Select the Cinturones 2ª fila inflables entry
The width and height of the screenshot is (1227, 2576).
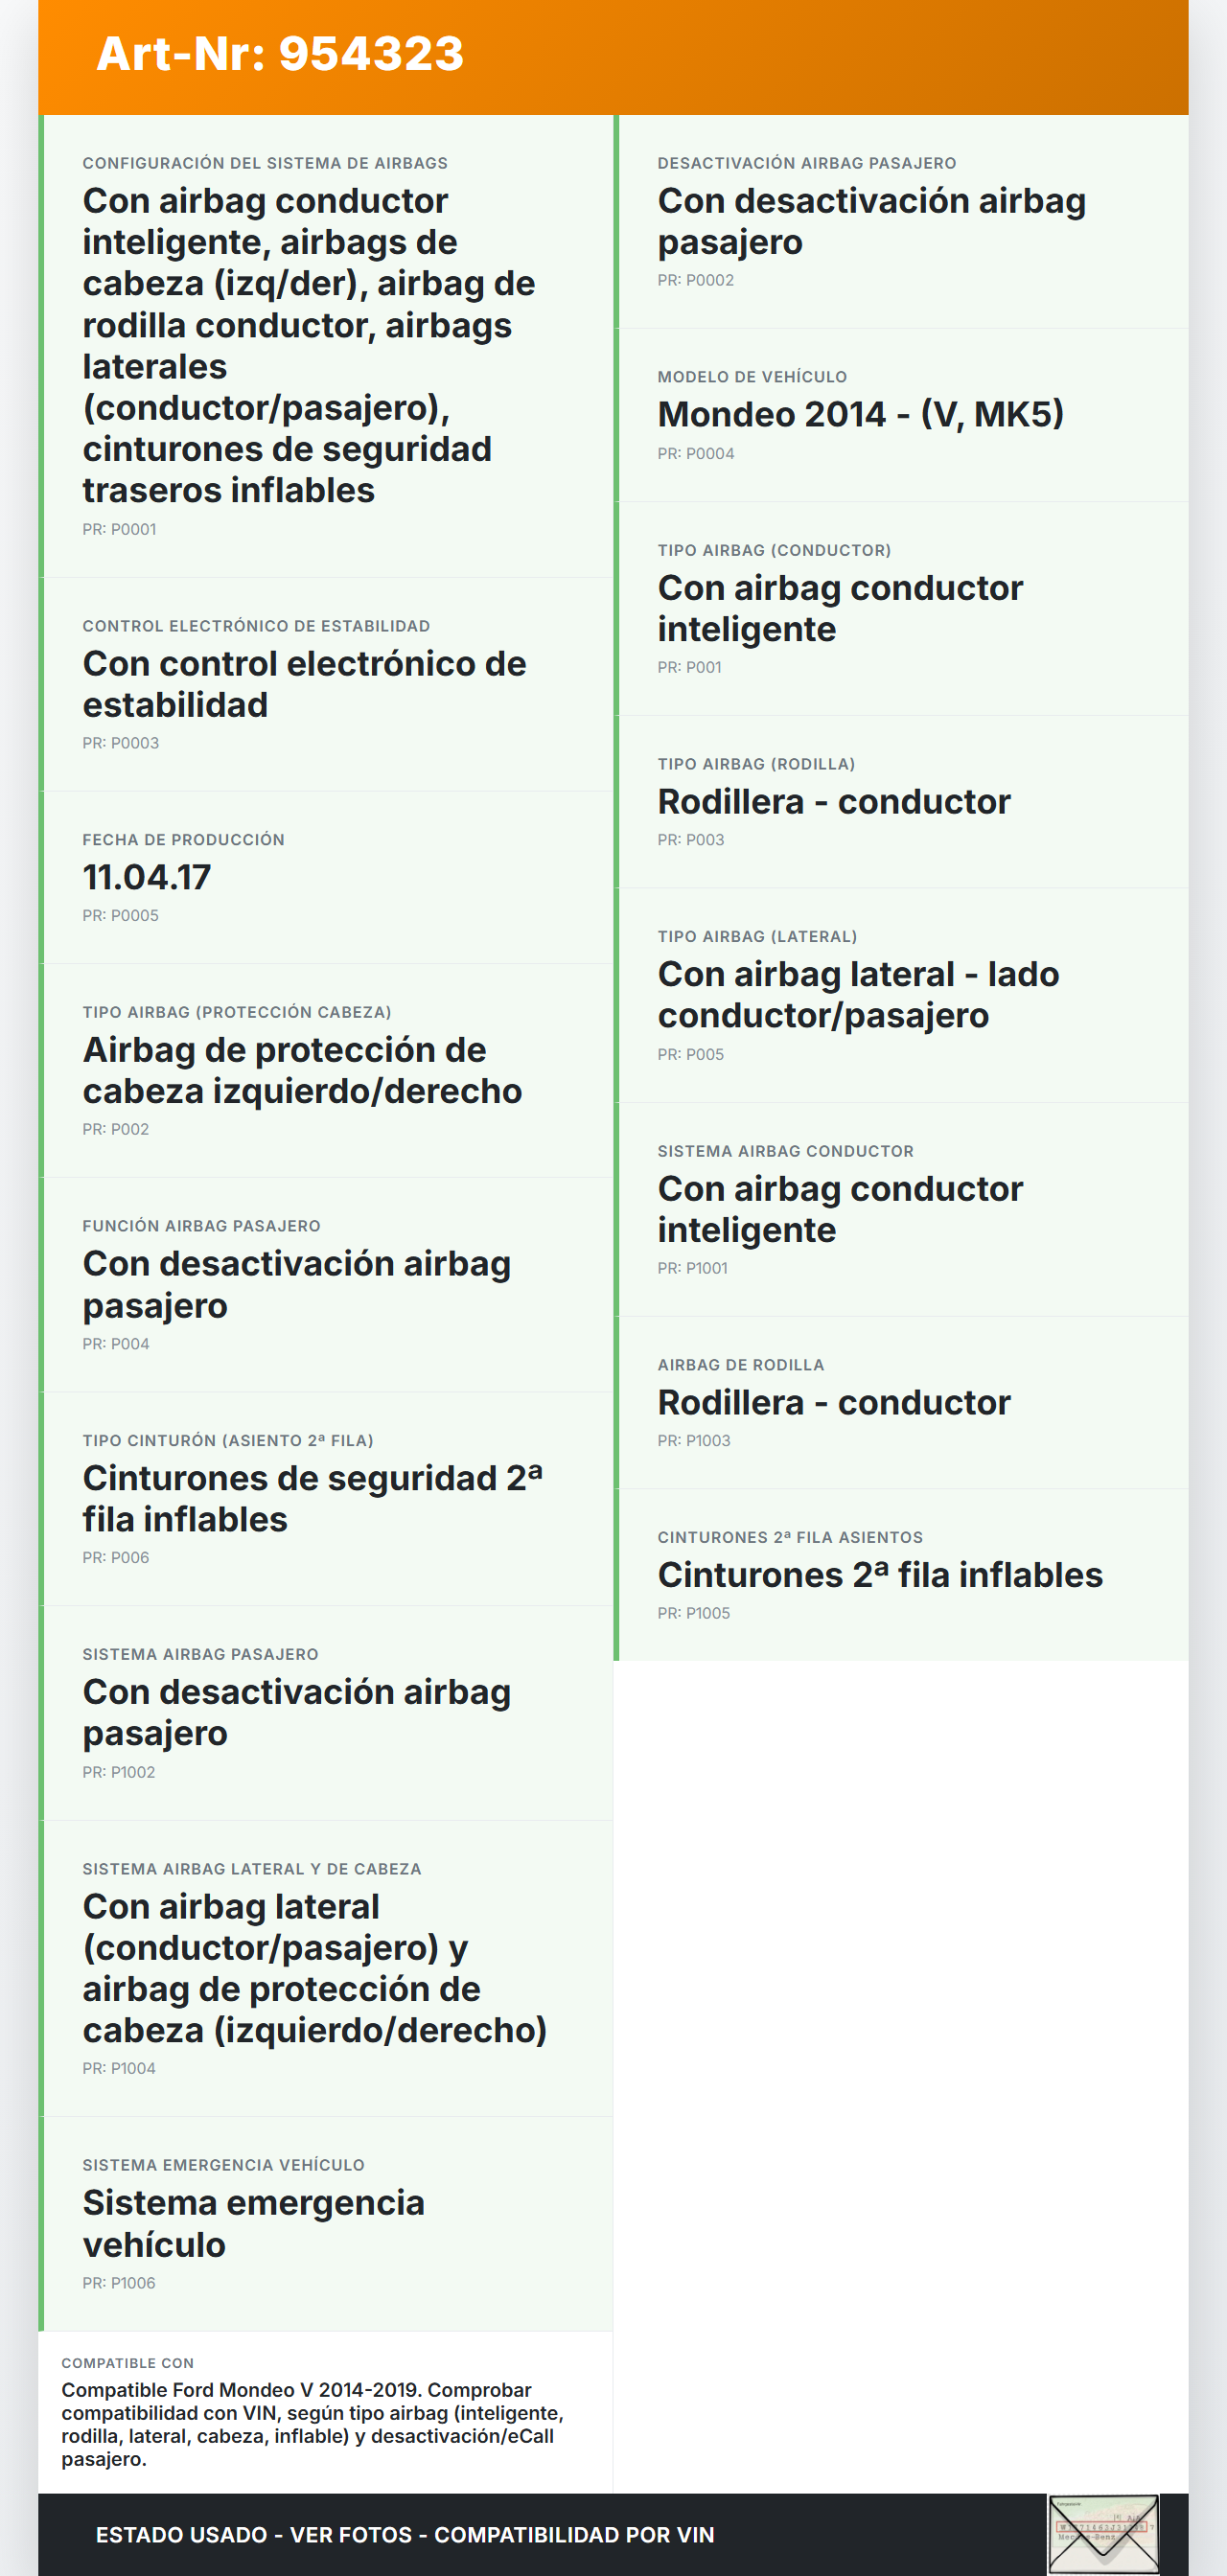click(880, 1575)
